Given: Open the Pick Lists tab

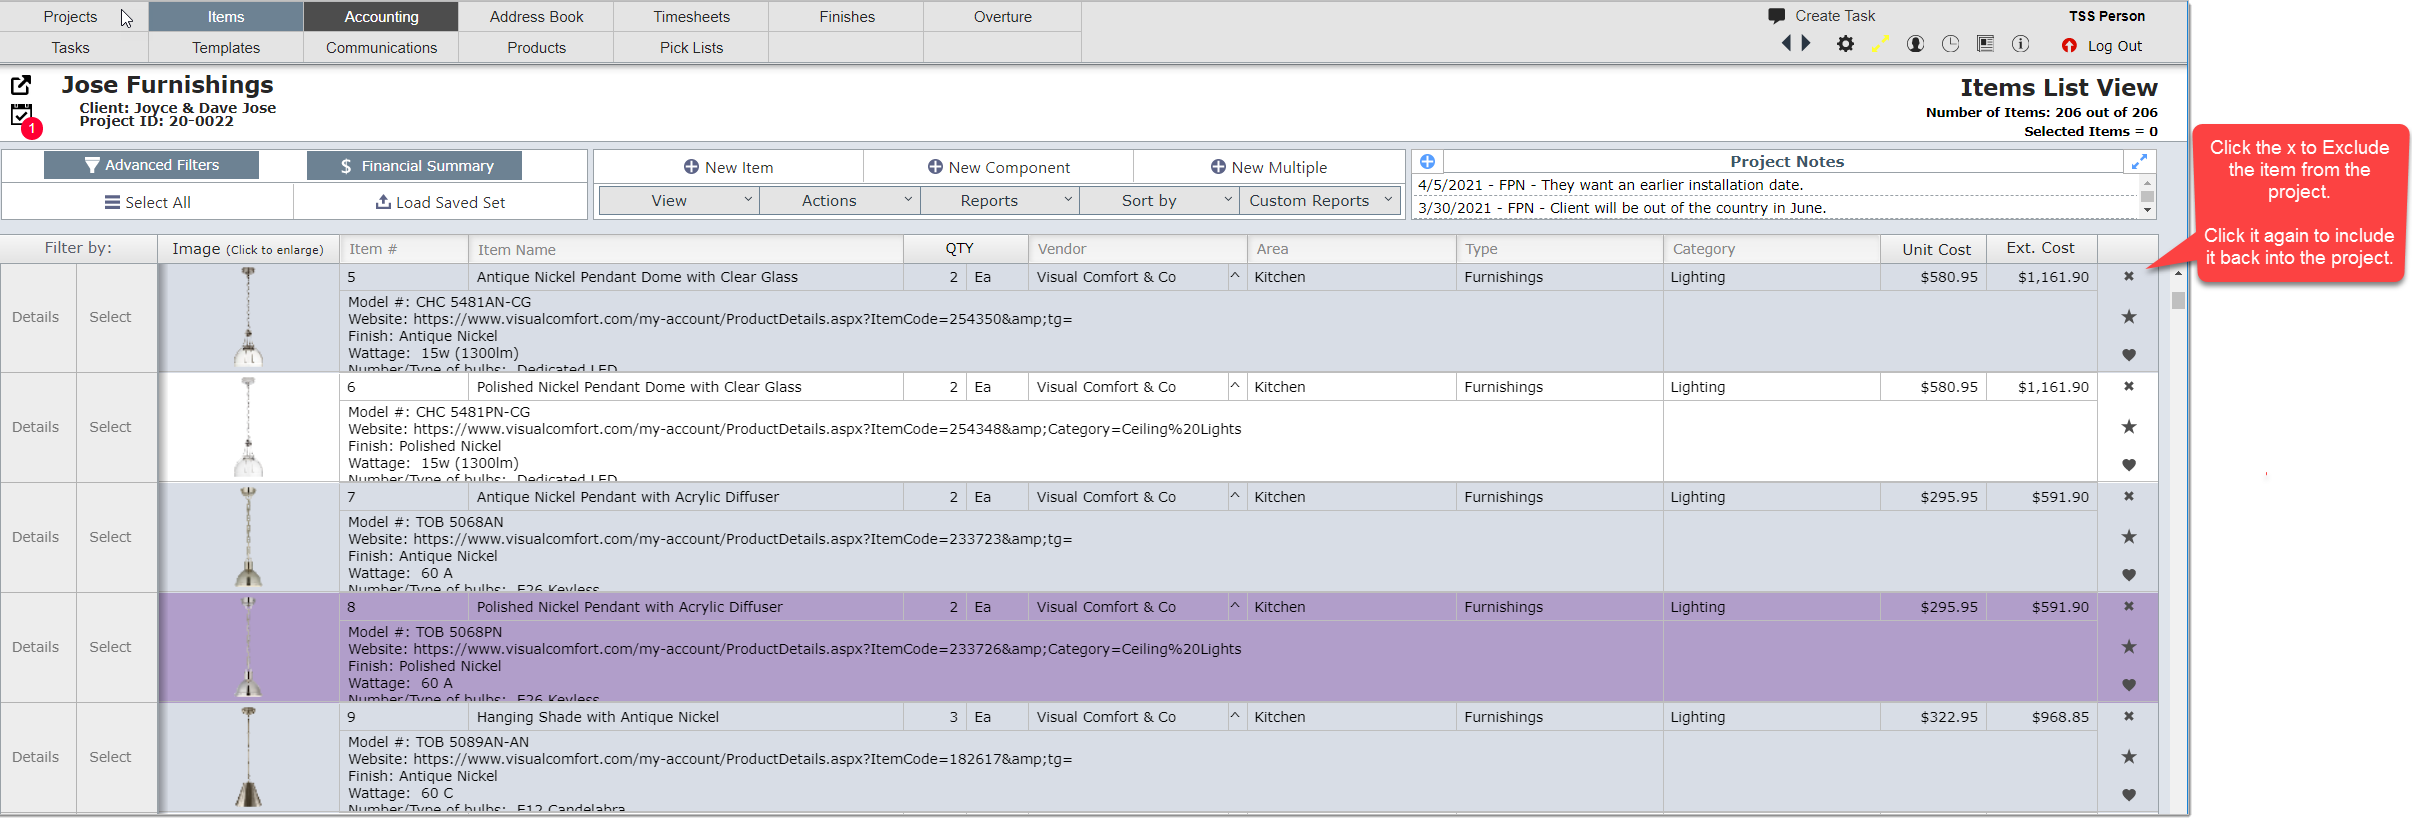Looking at the screenshot, I should (x=691, y=48).
